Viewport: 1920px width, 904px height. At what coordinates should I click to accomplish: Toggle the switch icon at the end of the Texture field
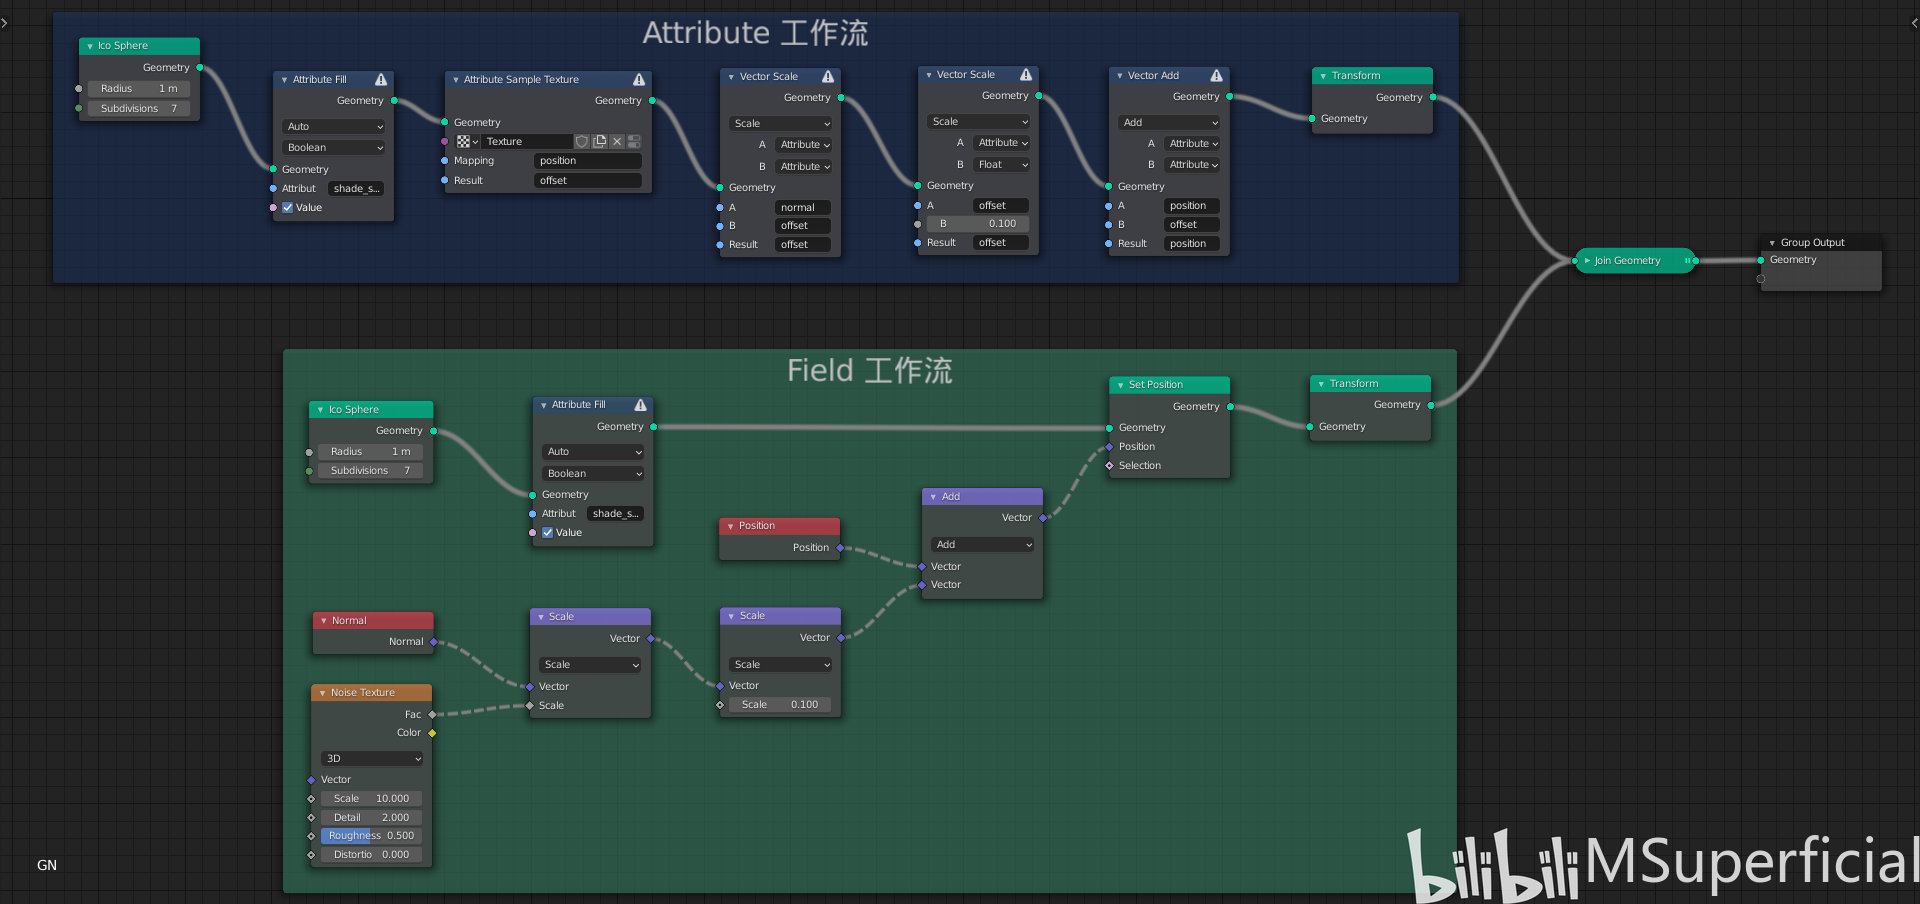pyautogui.click(x=634, y=141)
